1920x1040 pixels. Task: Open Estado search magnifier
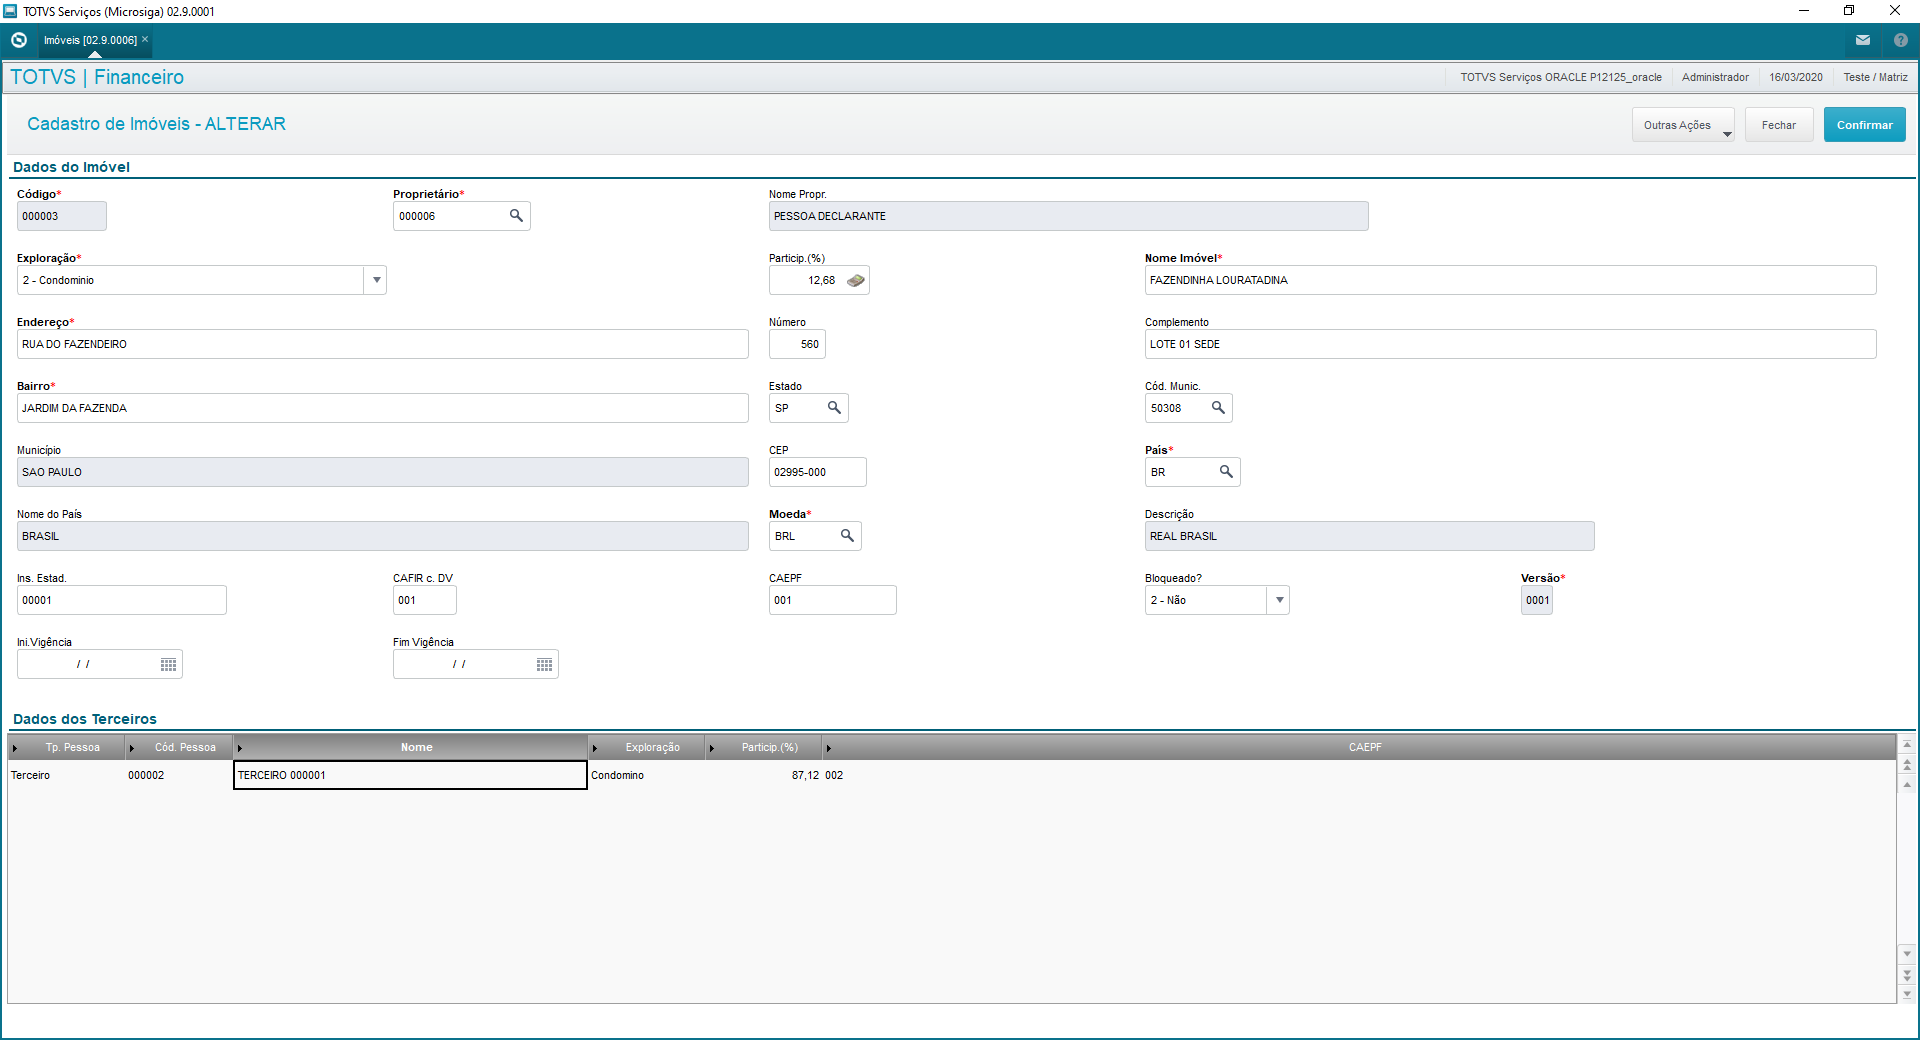click(x=834, y=408)
